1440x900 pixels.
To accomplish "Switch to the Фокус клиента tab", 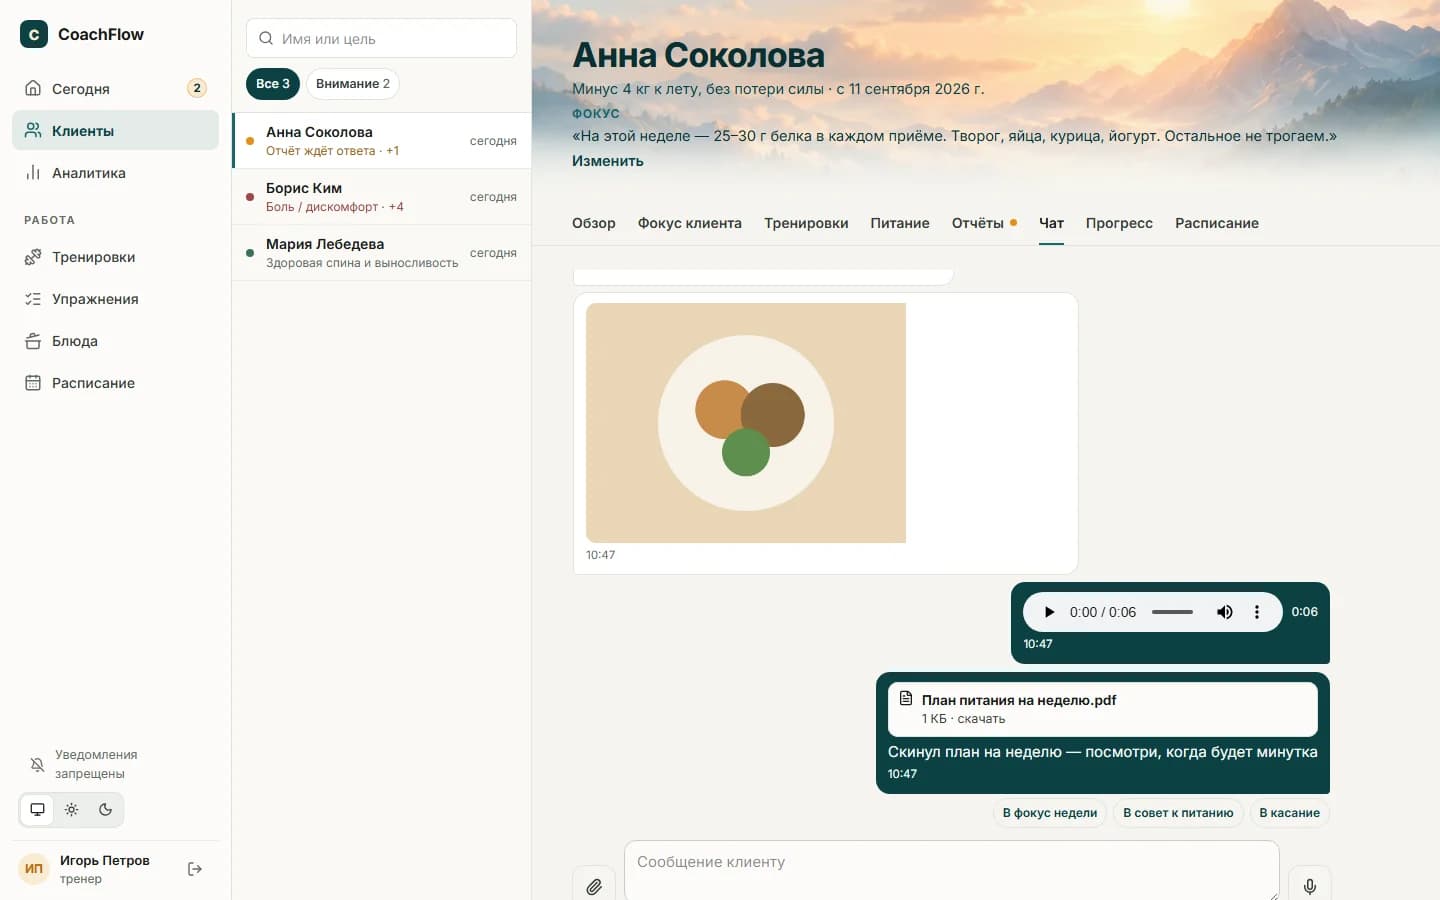I will point(690,223).
